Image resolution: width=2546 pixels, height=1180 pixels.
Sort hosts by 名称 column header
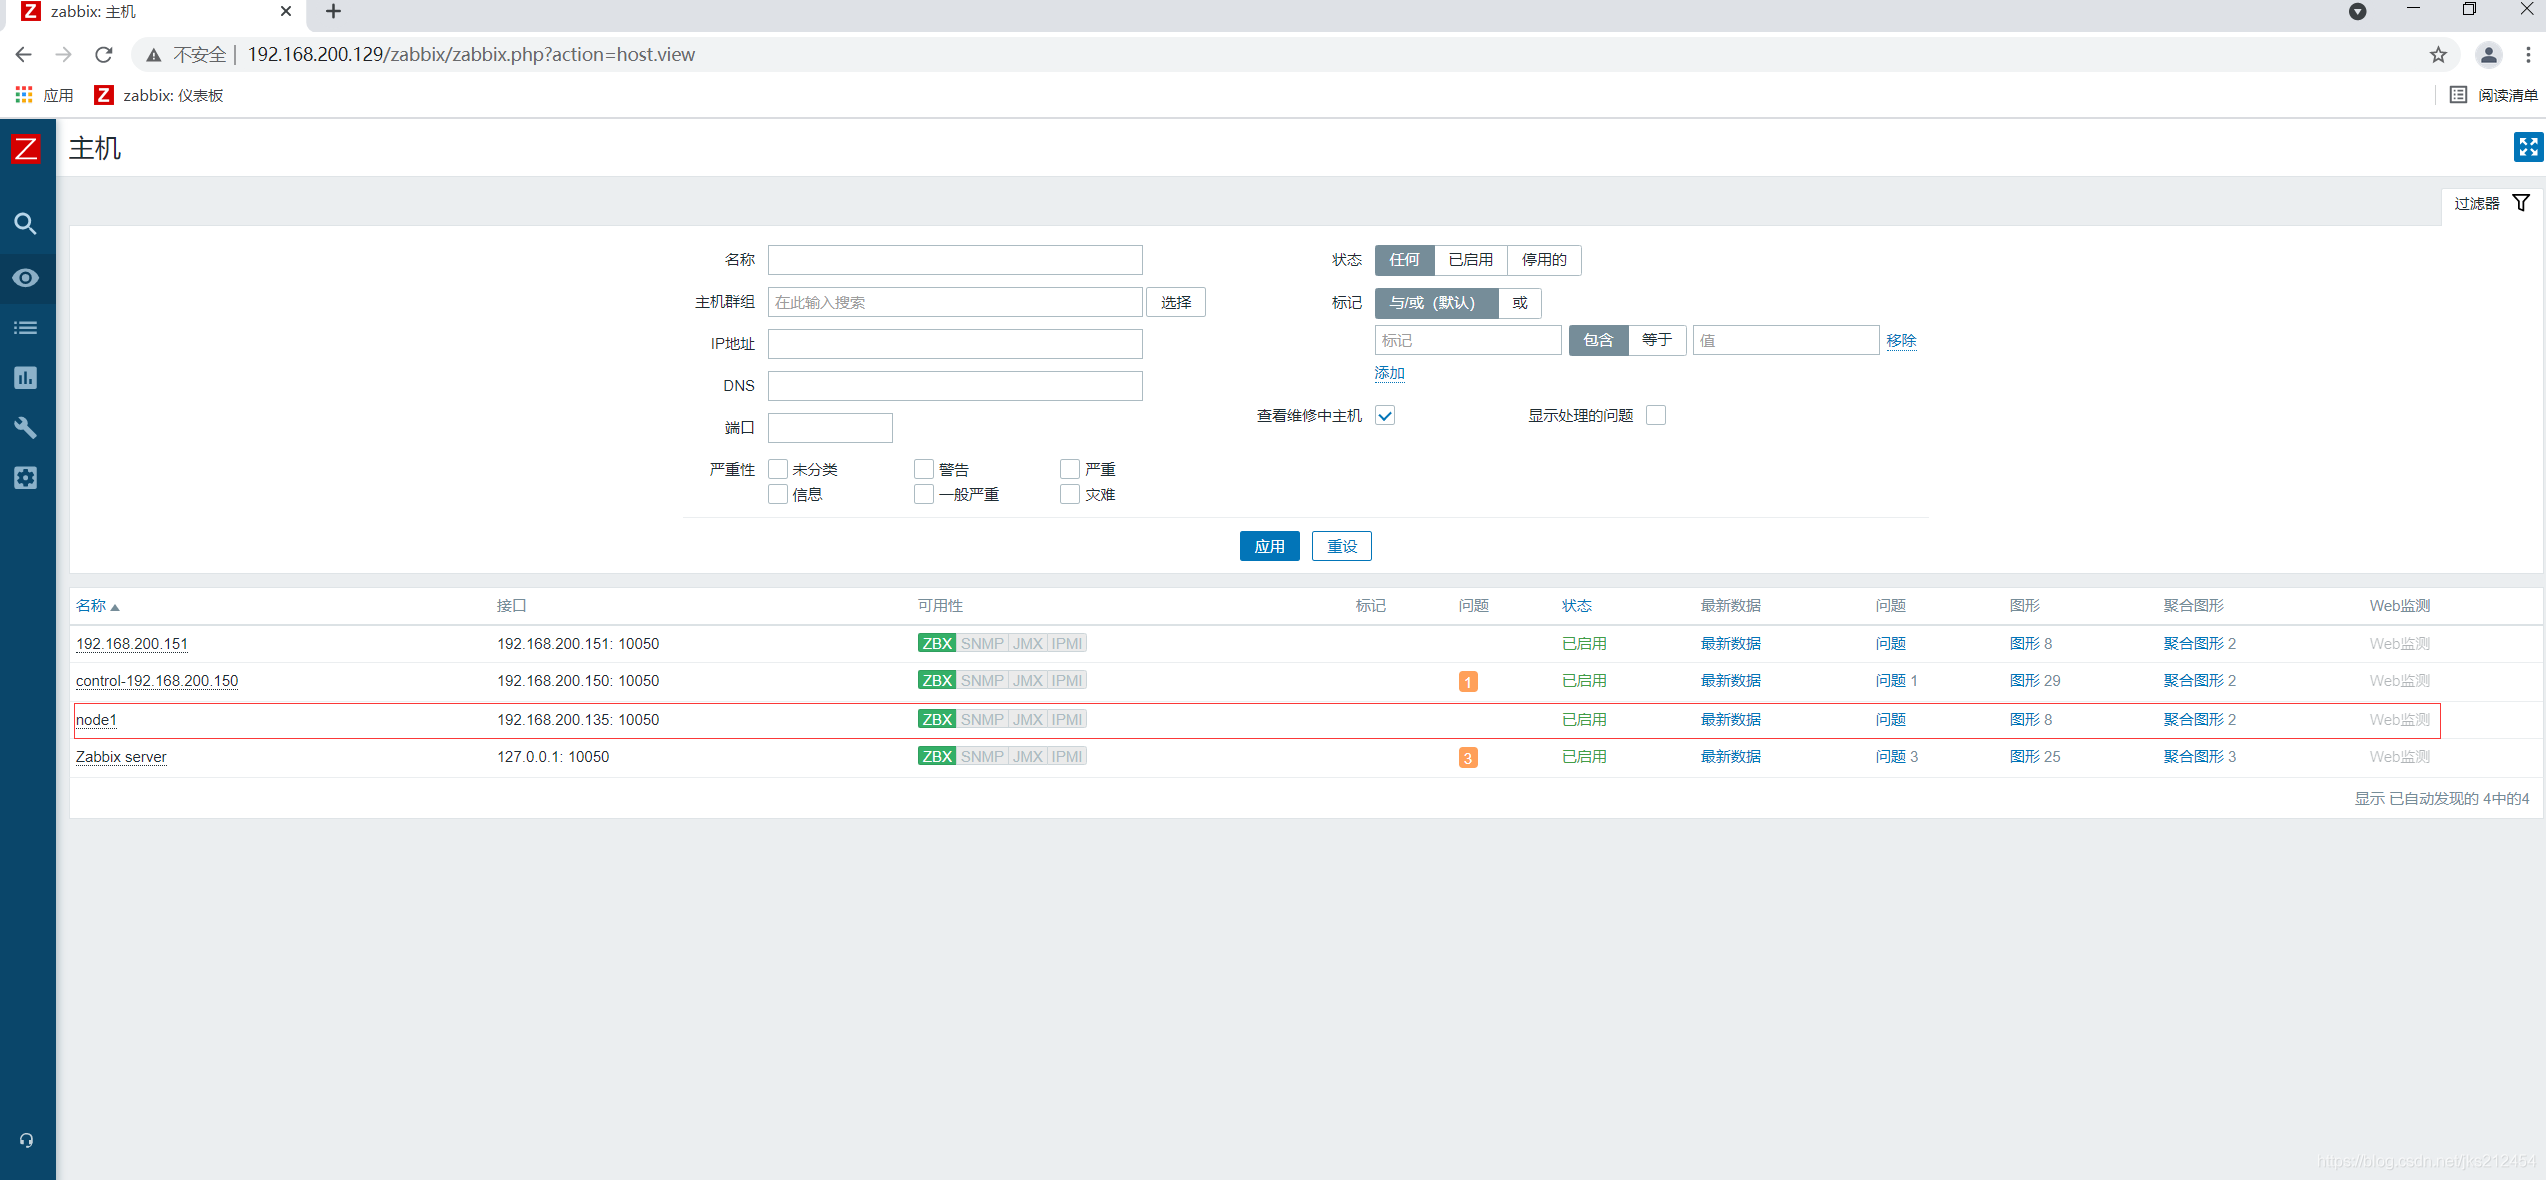pyautogui.click(x=91, y=606)
